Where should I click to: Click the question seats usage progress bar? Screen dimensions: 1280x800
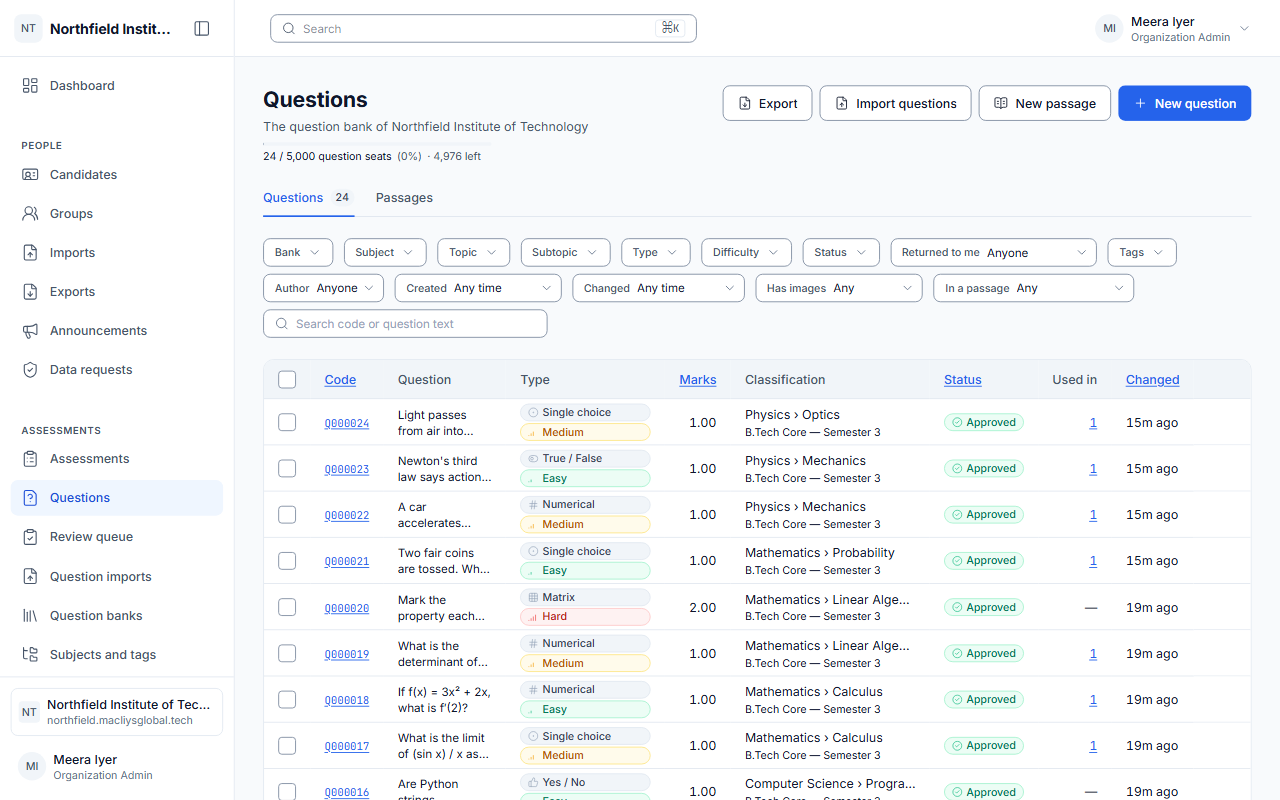click(378, 144)
